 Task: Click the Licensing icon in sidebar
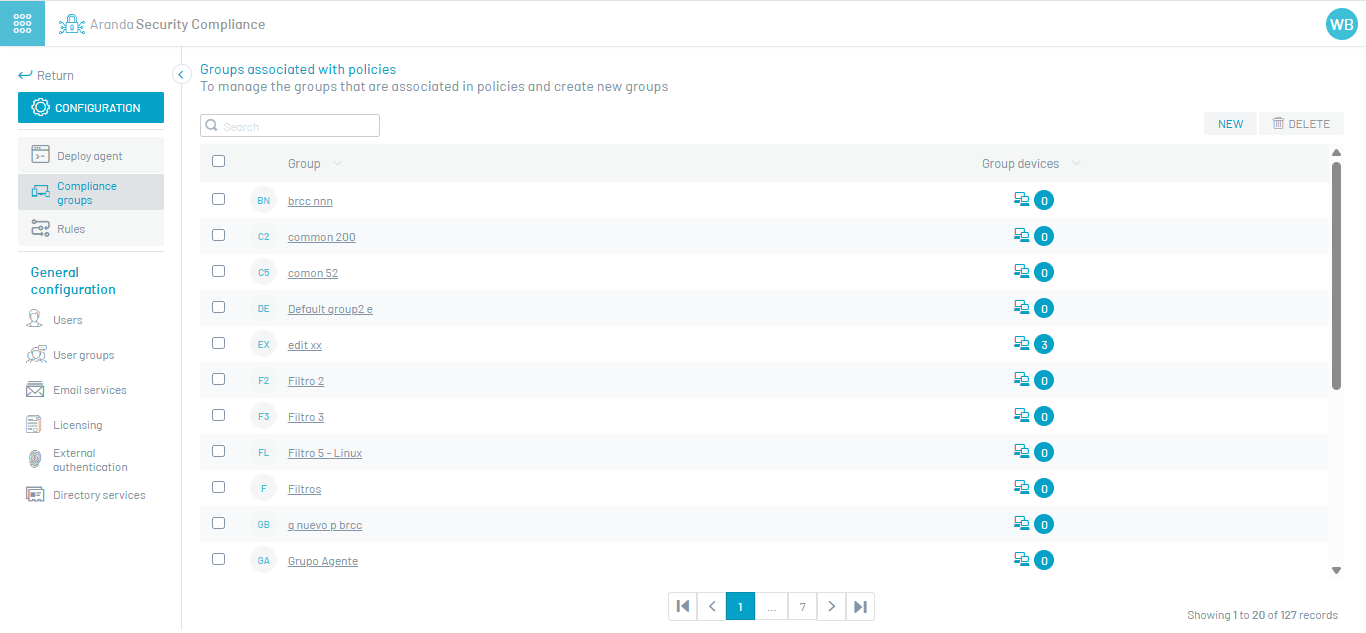pyautogui.click(x=35, y=425)
